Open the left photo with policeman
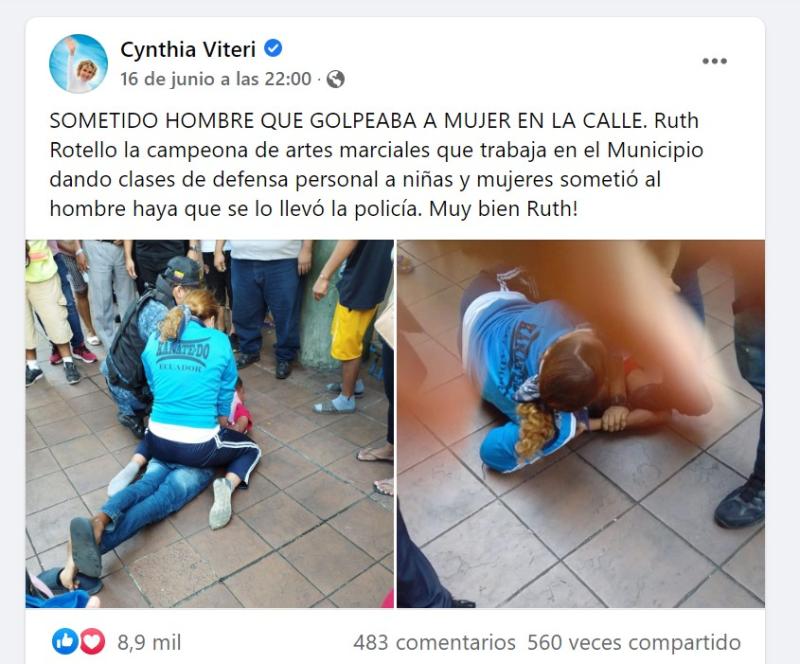Screen dimensions: 800x664 point(210,424)
